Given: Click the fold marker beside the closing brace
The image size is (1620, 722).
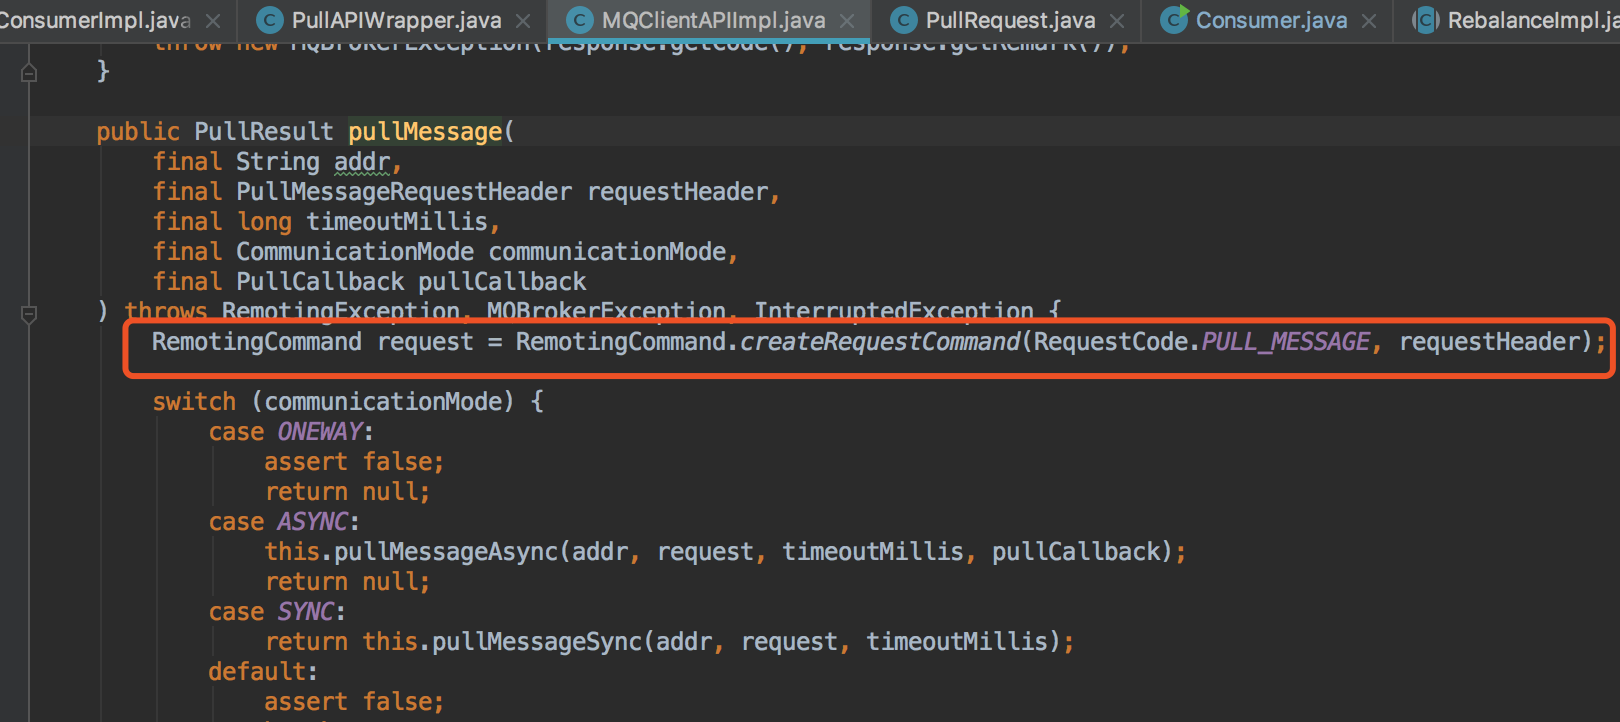Looking at the screenshot, I should (x=29, y=72).
